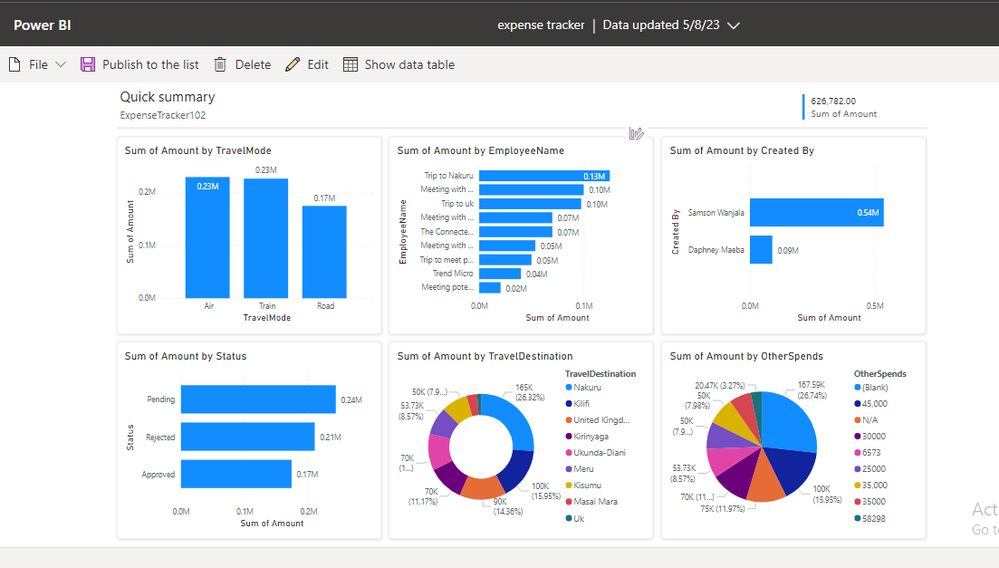This screenshot has height=568, width=999.
Task: Click Publish to the list
Action: tap(150, 64)
